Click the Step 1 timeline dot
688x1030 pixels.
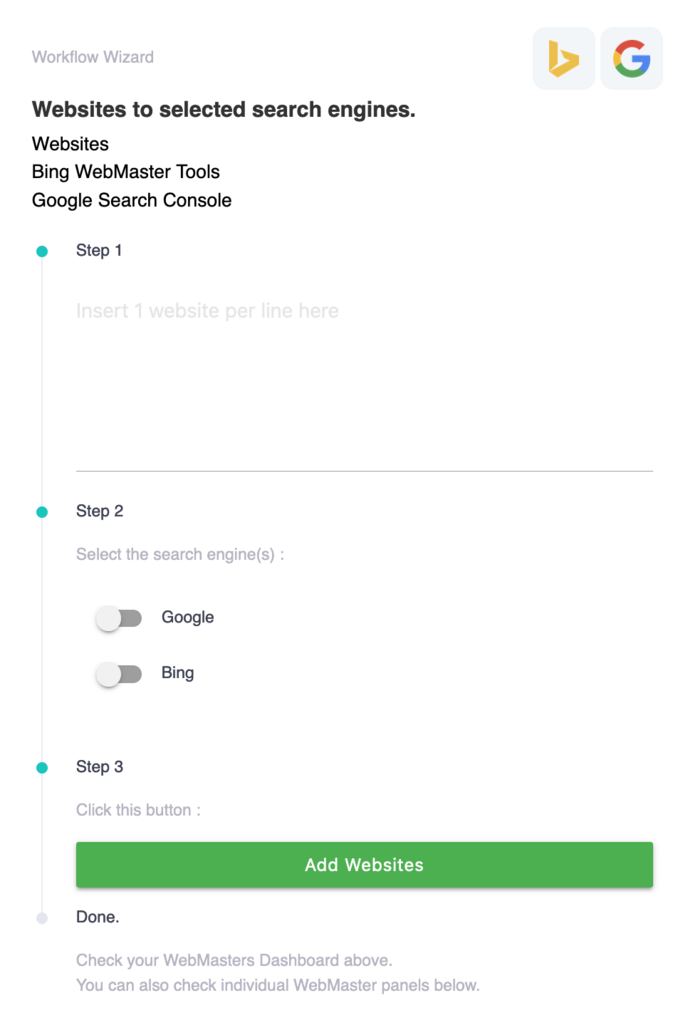(x=42, y=251)
